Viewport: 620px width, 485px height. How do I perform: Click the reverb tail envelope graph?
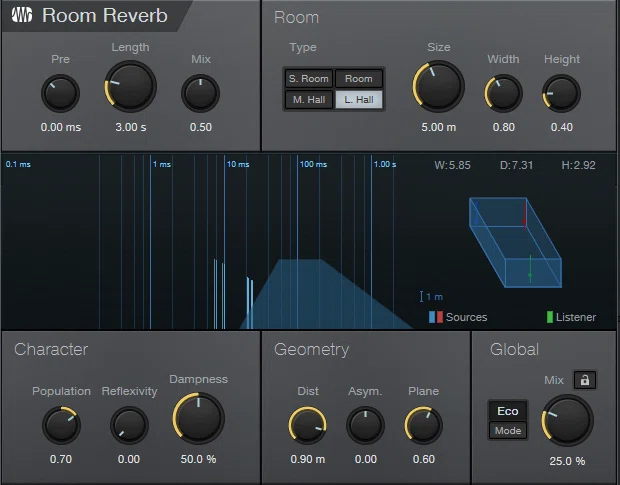pyautogui.click(x=326, y=294)
